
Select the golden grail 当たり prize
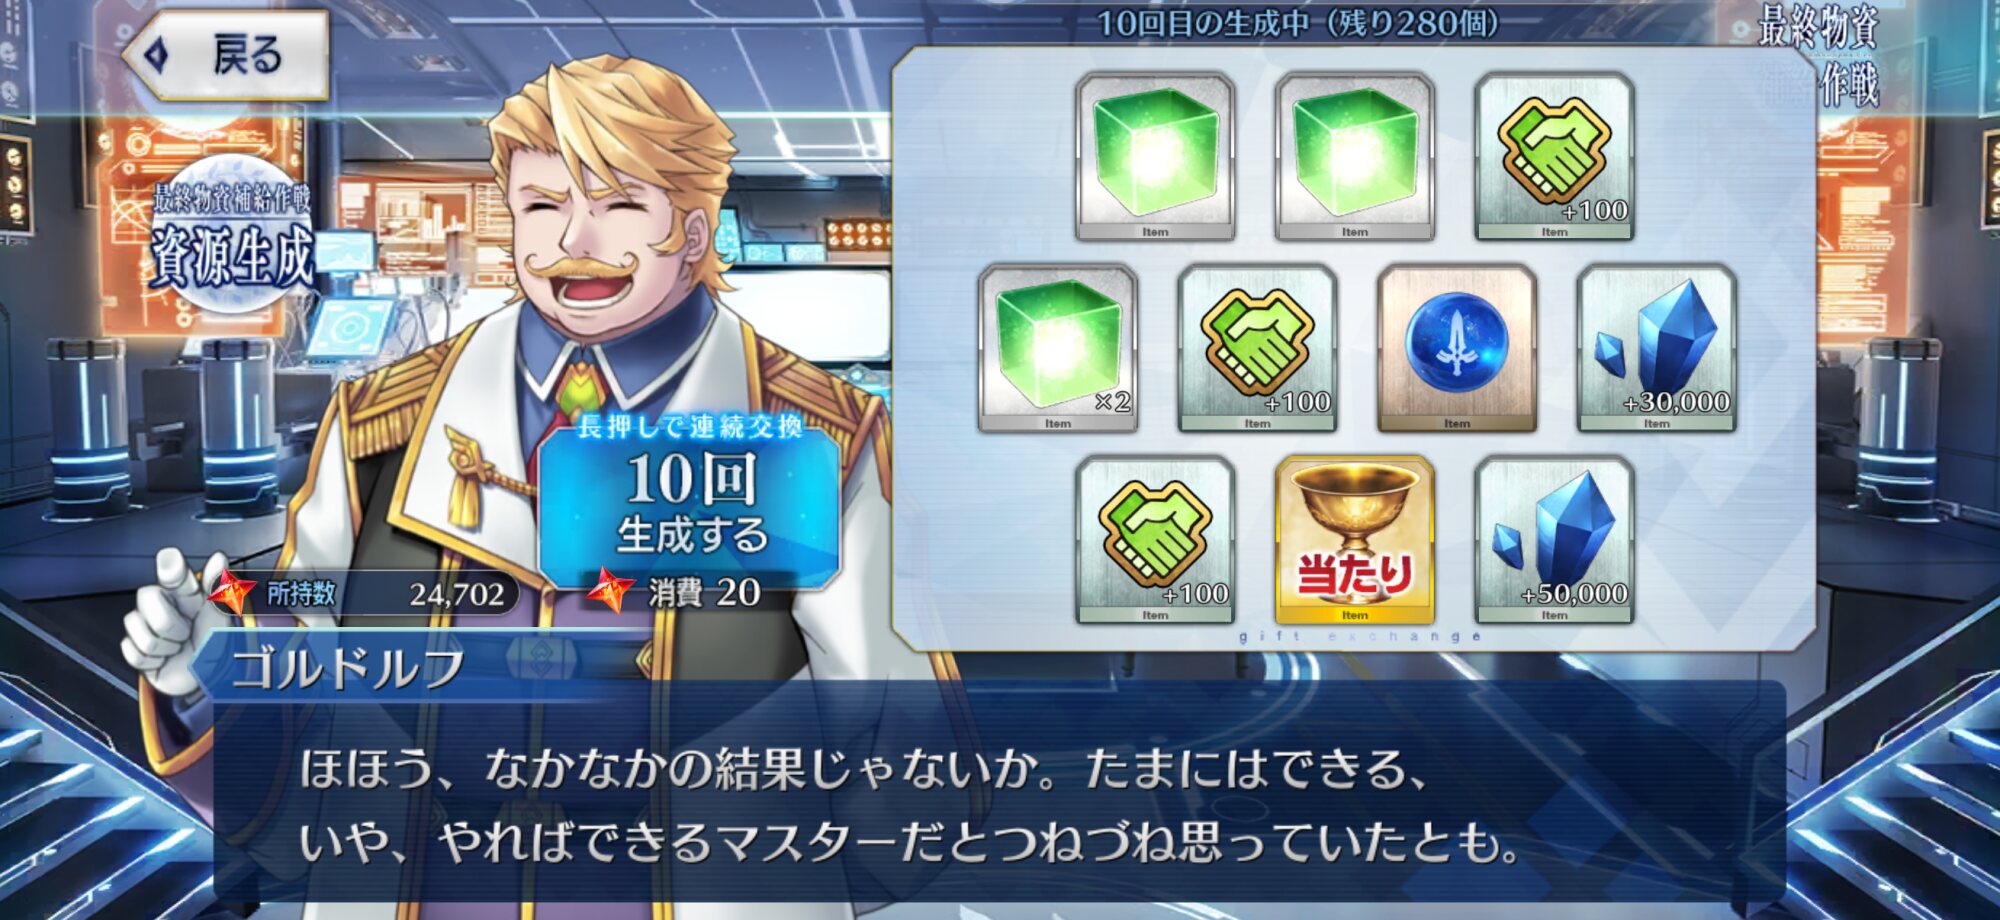coord(1355,540)
